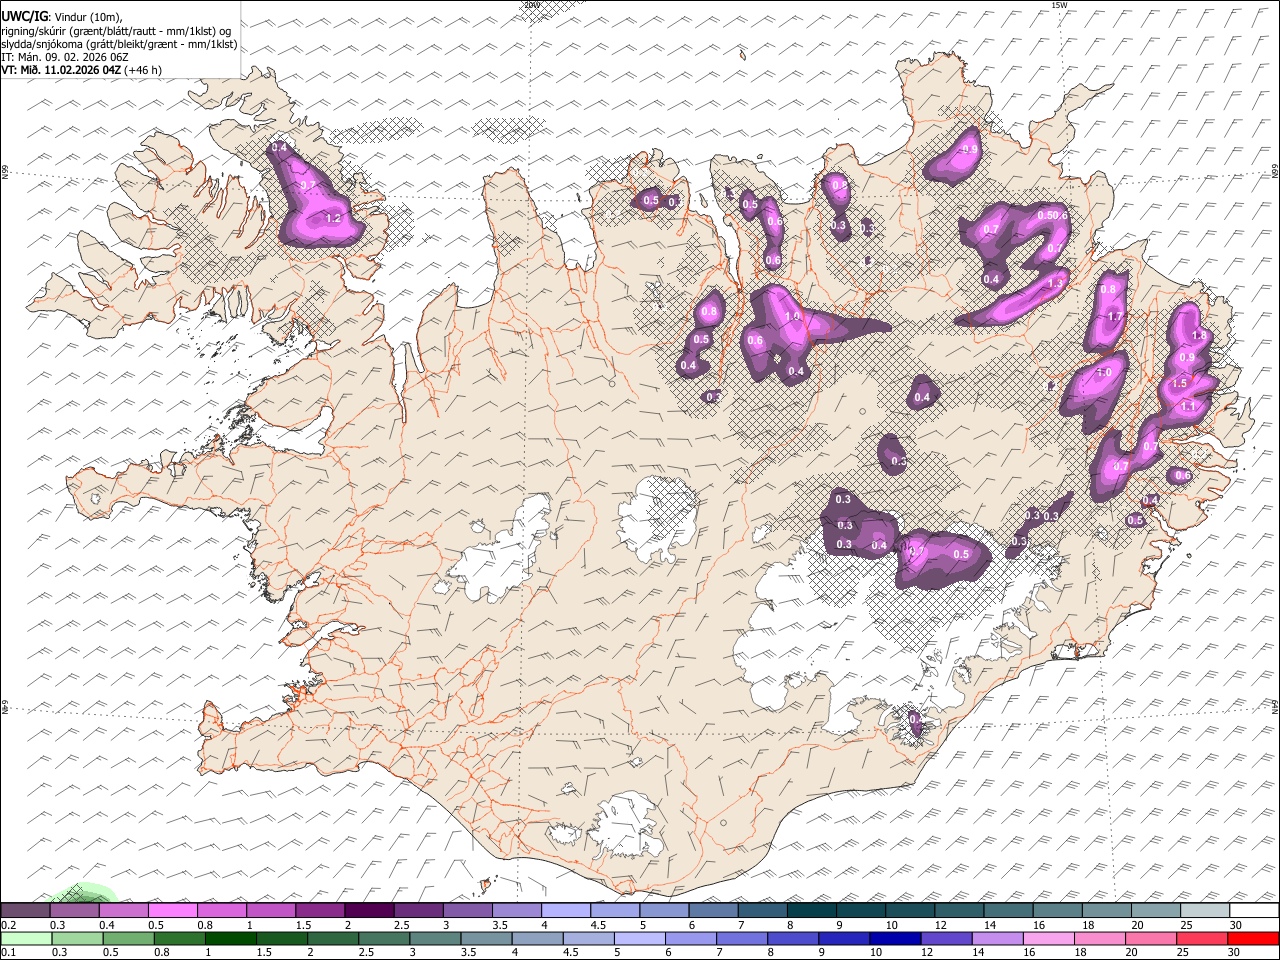Viewport: 1280px width, 960px height.
Task: Click the initial time 'IT: Mán. 09. 02. 2026 06Z'
Action: coord(66,57)
